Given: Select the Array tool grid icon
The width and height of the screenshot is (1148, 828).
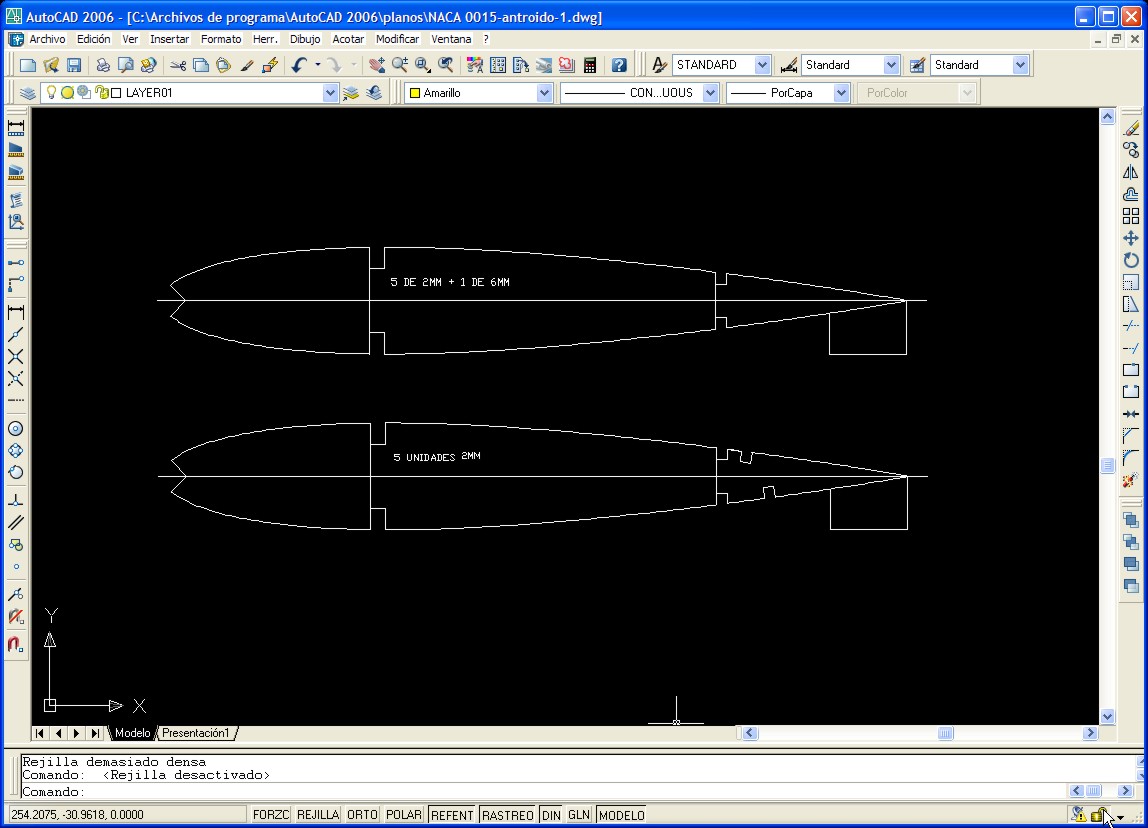Looking at the screenshot, I should click(x=1131, y=216).
